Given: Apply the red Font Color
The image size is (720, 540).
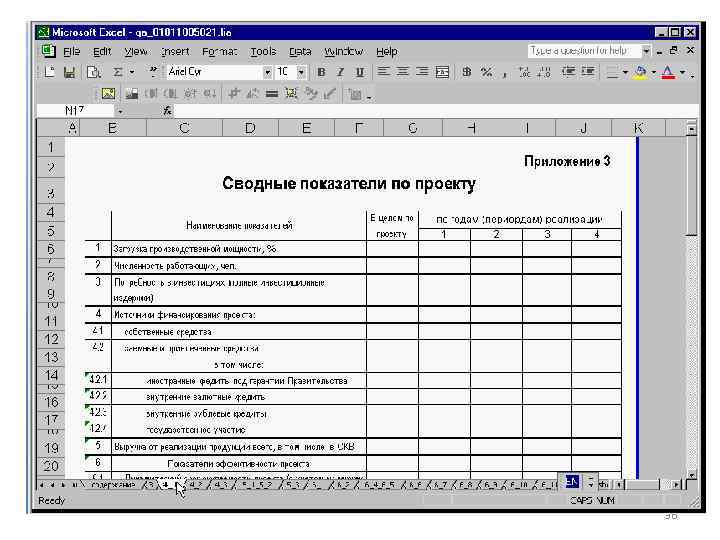Looking at the screenshot, I should click(668, 72).
